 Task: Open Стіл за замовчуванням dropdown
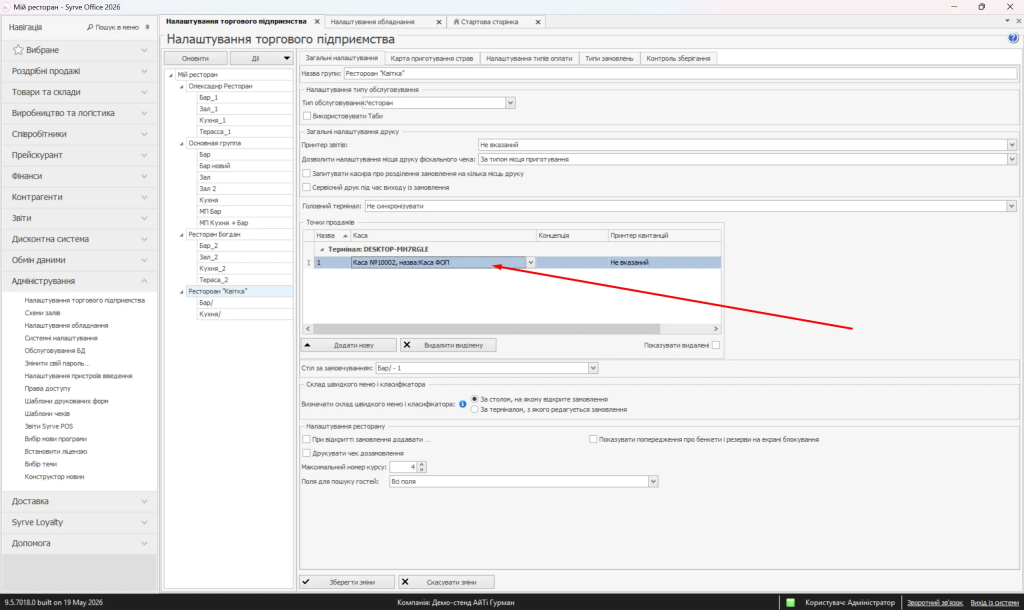point(593,368)
